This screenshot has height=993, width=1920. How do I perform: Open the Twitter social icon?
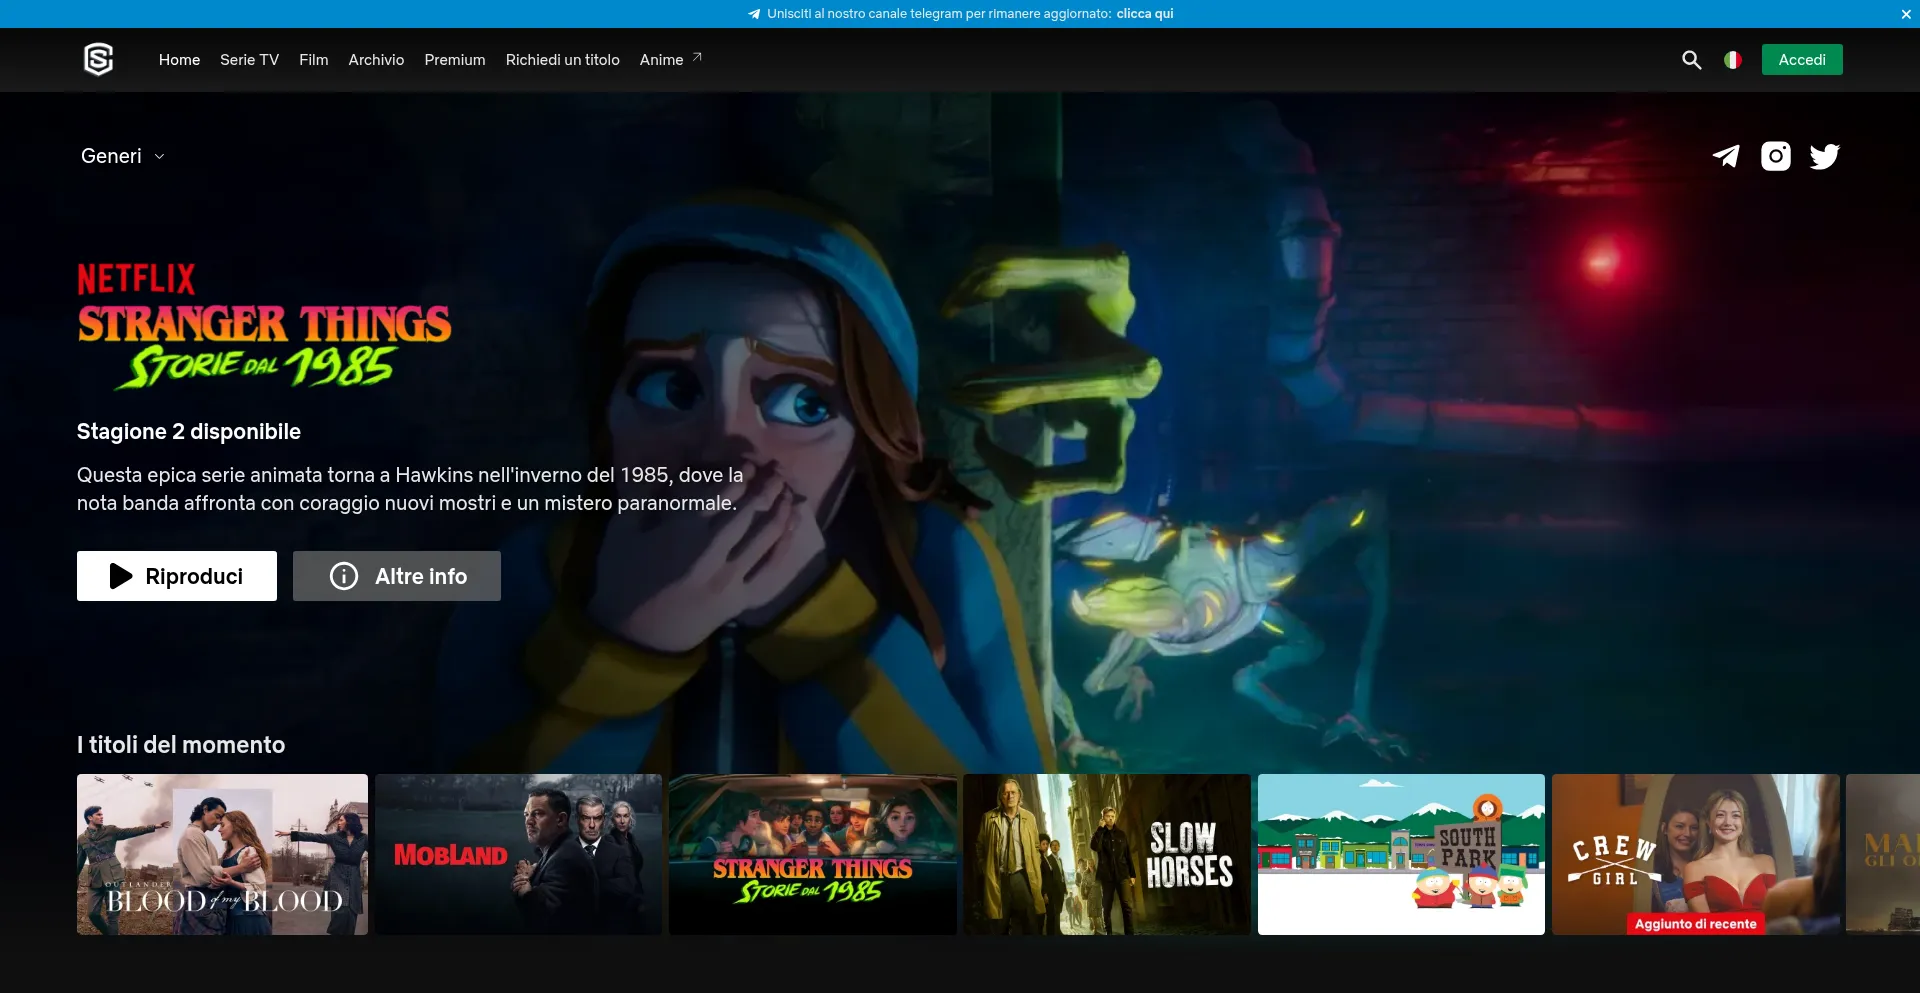click(1825, 156)
